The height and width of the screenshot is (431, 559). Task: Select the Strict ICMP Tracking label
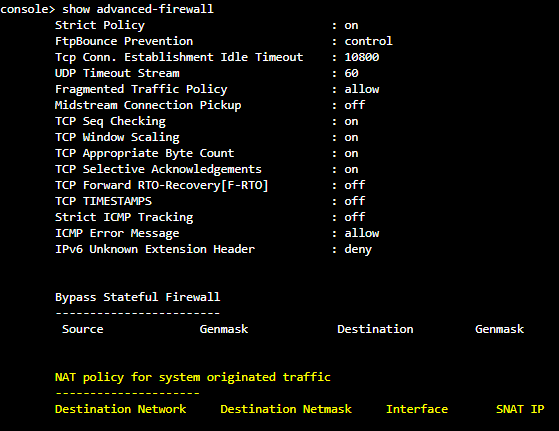point(124,217)
